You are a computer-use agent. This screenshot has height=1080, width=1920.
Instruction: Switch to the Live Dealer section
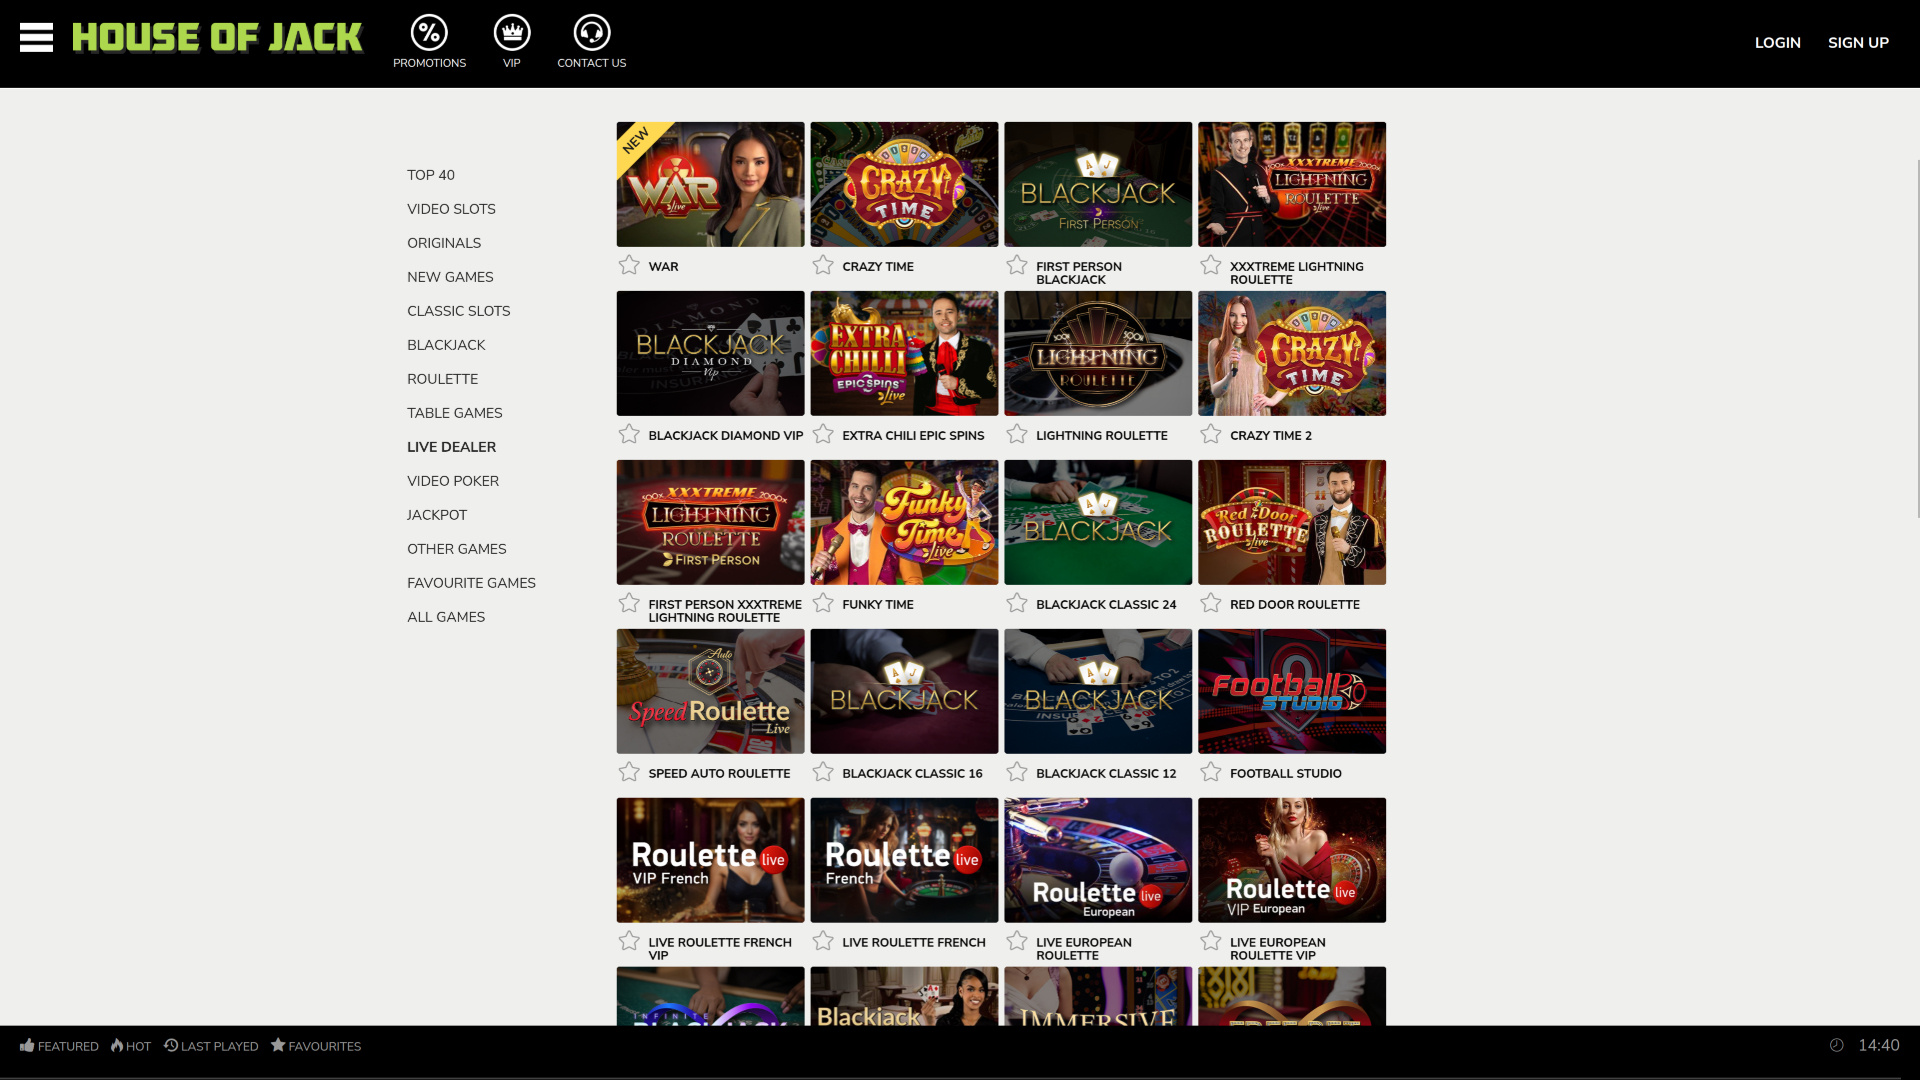coord(451,446)
